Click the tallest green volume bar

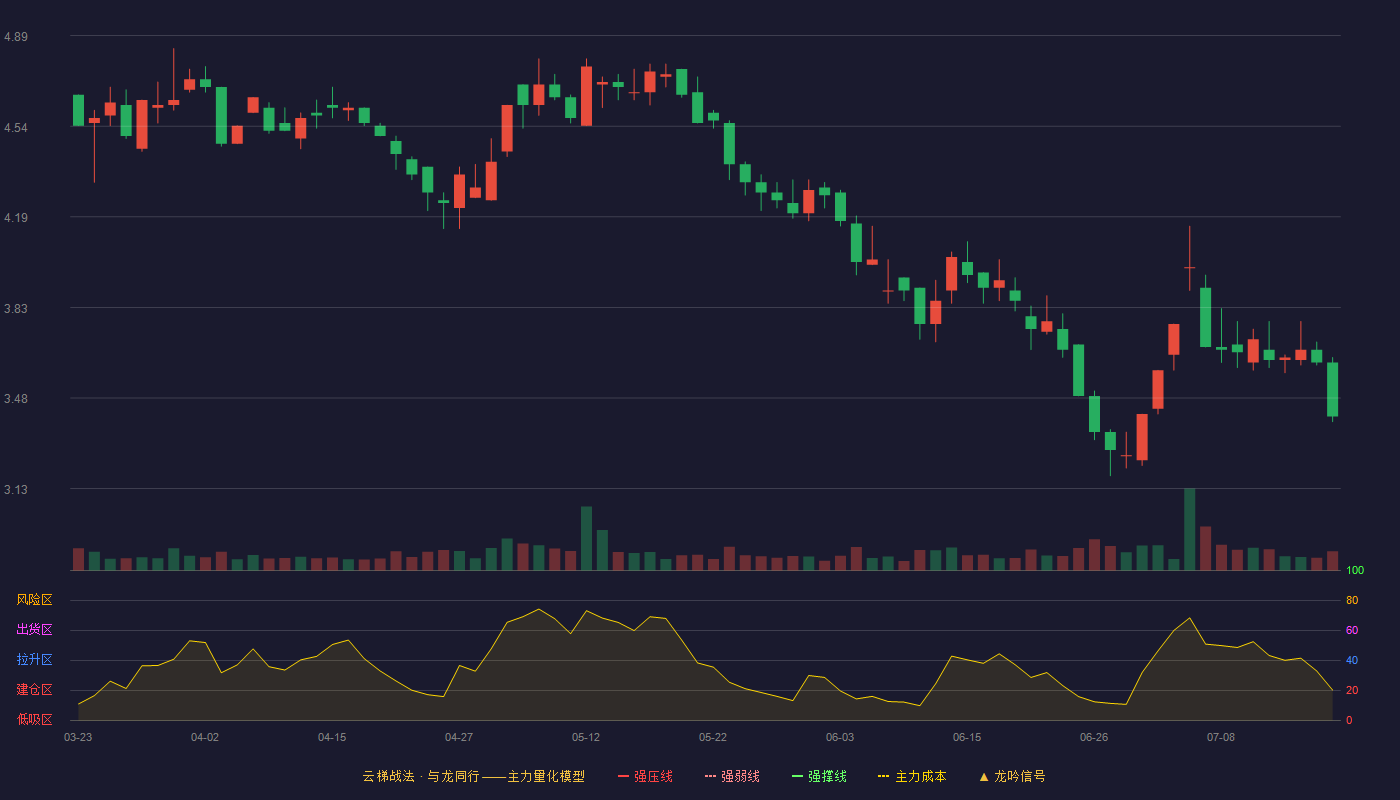pyautogui.click(x=1189, y=529)
